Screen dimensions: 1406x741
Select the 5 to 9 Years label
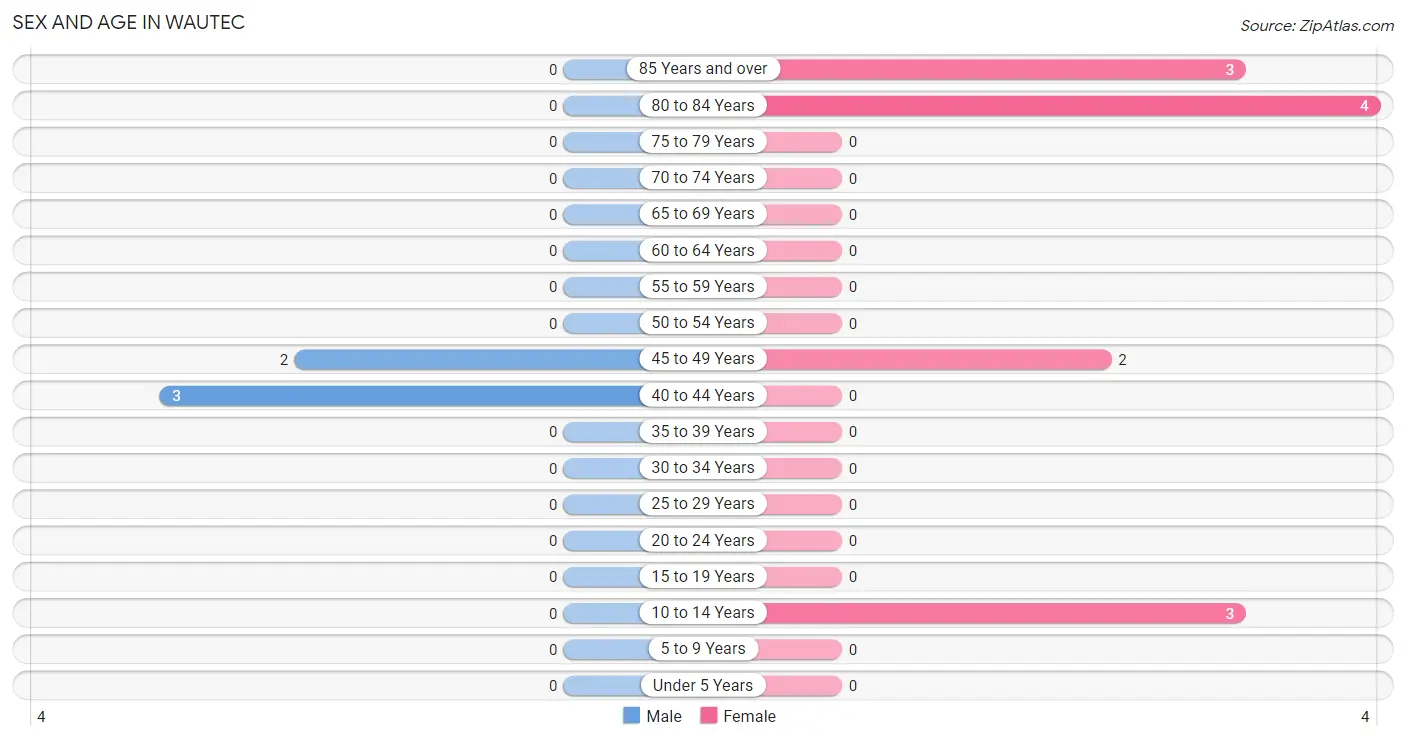pyautogui.click(x=703, y=649)
